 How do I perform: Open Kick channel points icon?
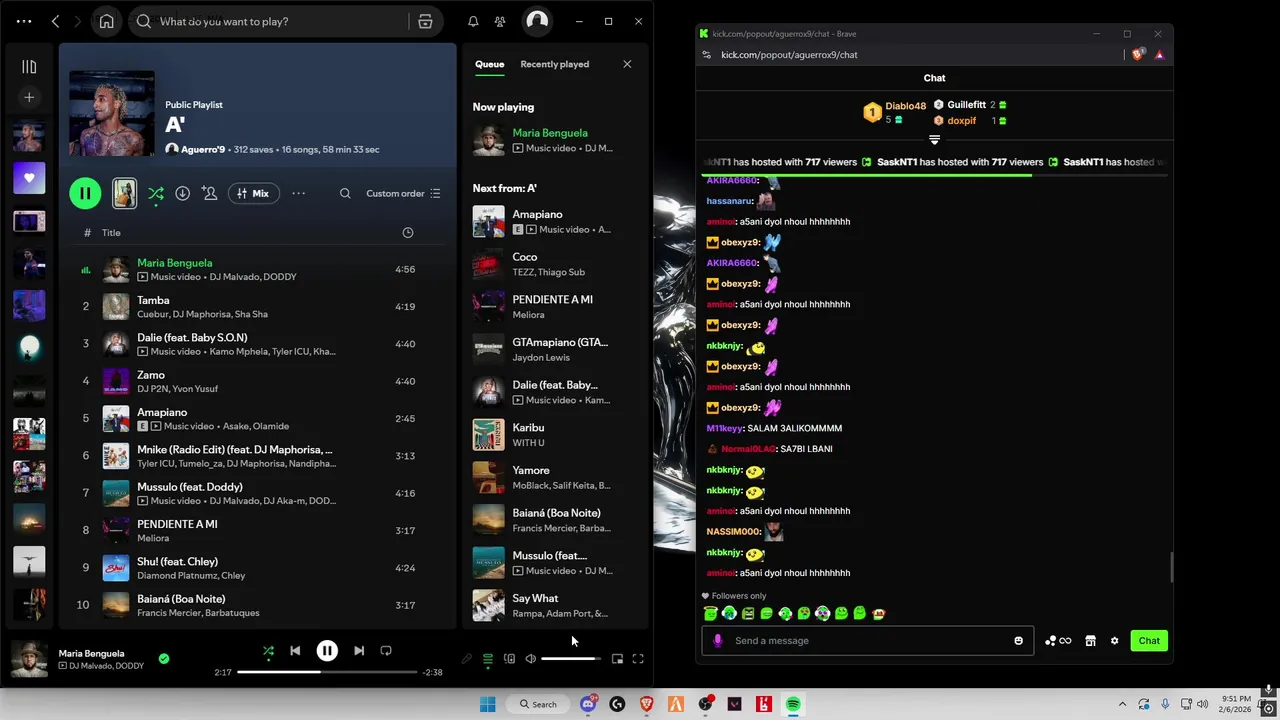tap(1059, 641)
